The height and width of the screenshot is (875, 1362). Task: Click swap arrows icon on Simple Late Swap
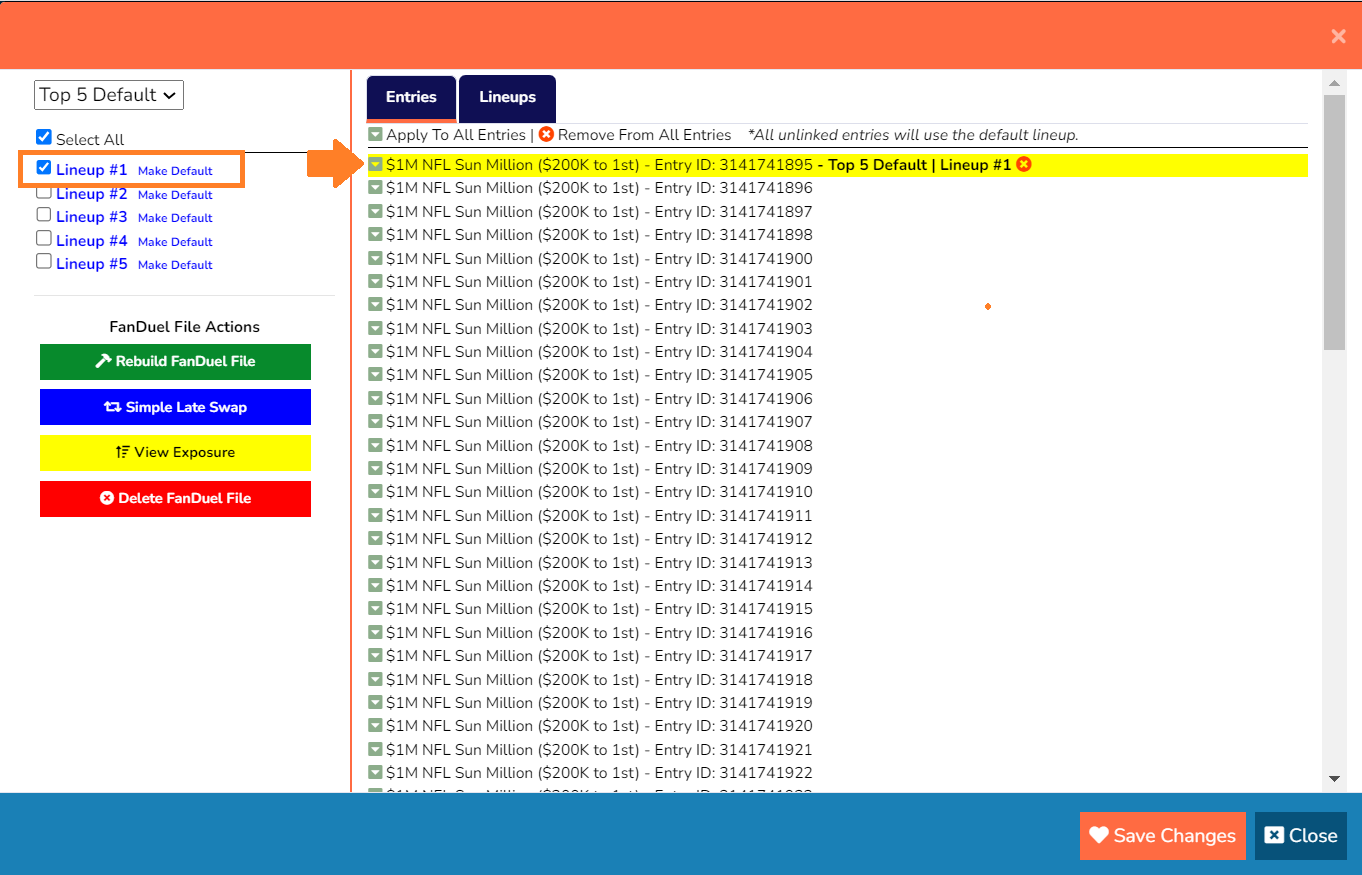(111, 407)
